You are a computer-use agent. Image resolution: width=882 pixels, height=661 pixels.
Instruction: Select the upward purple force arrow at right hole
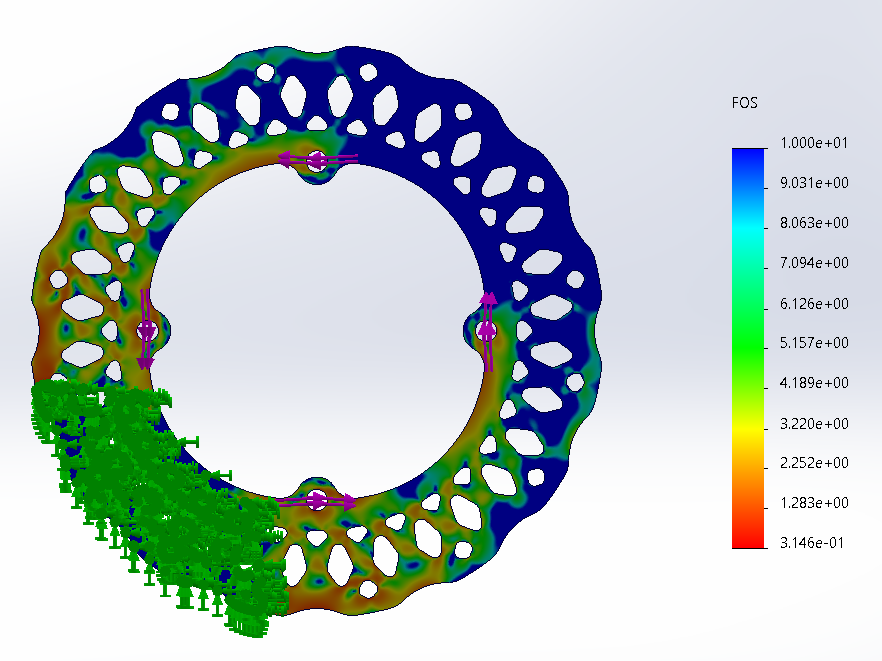tap(488, 332)
